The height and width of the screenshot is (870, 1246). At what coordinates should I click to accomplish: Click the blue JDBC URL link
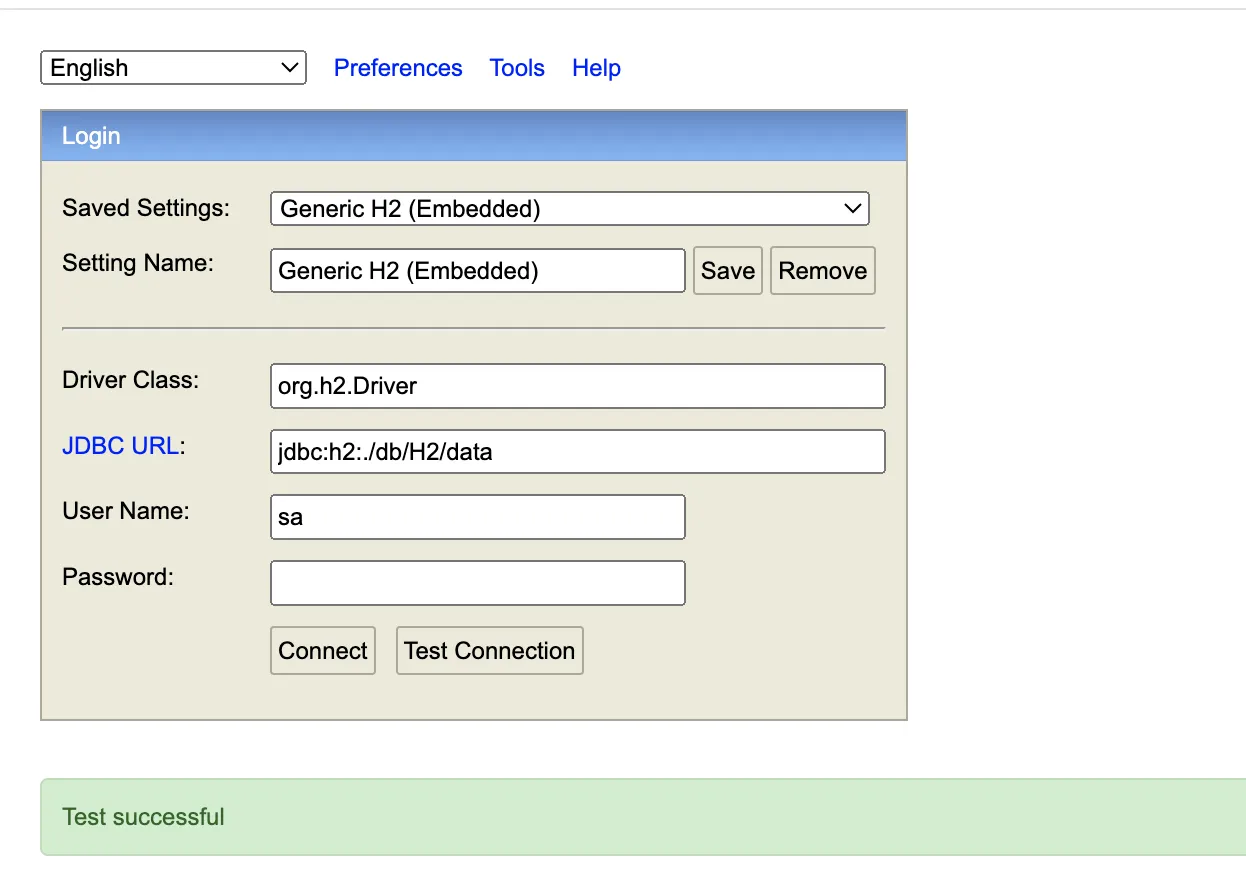[121, 446]
